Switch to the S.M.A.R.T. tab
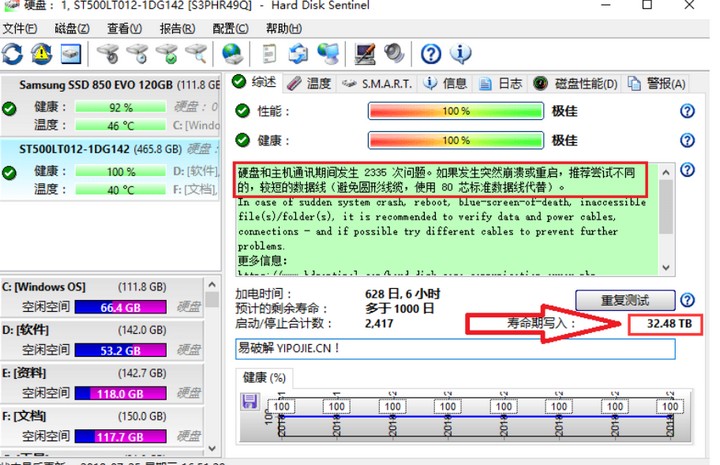 point(376,83)
